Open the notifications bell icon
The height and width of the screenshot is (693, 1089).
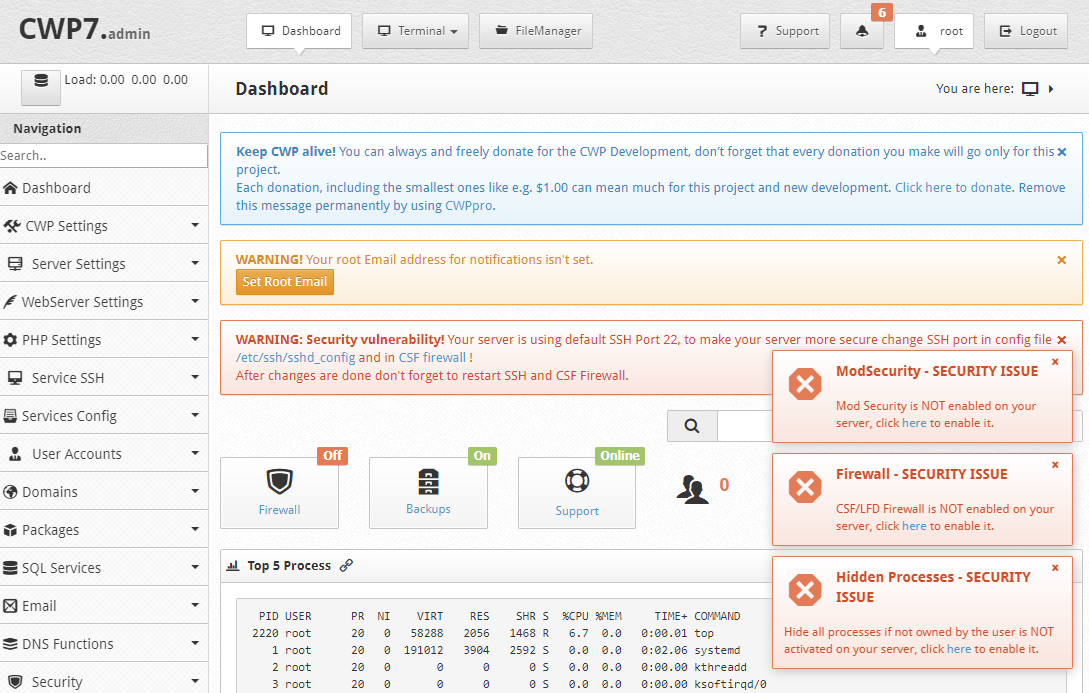861,31
